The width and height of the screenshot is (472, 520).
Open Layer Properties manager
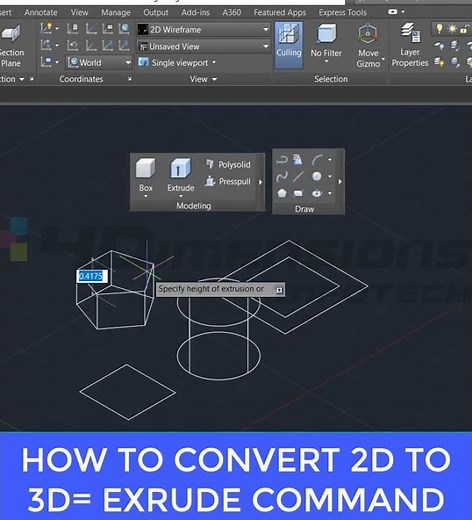410,45
